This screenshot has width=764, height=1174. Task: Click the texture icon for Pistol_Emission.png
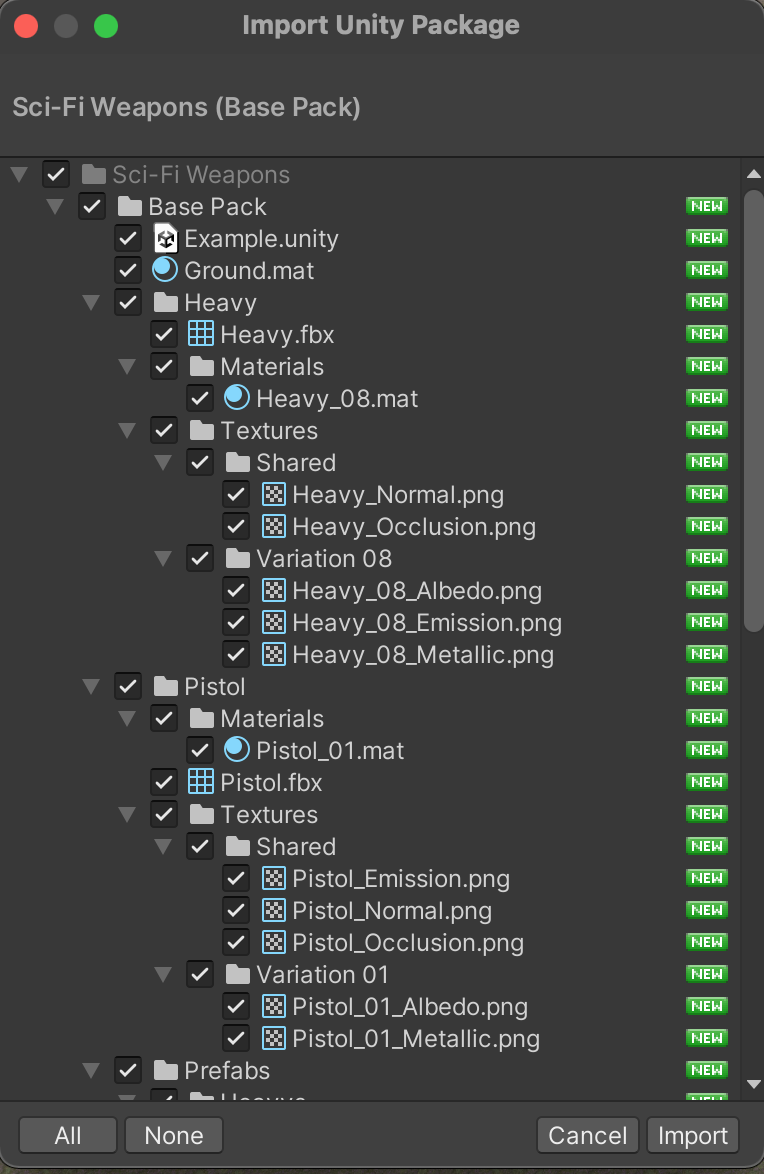(x=273, y=878)
